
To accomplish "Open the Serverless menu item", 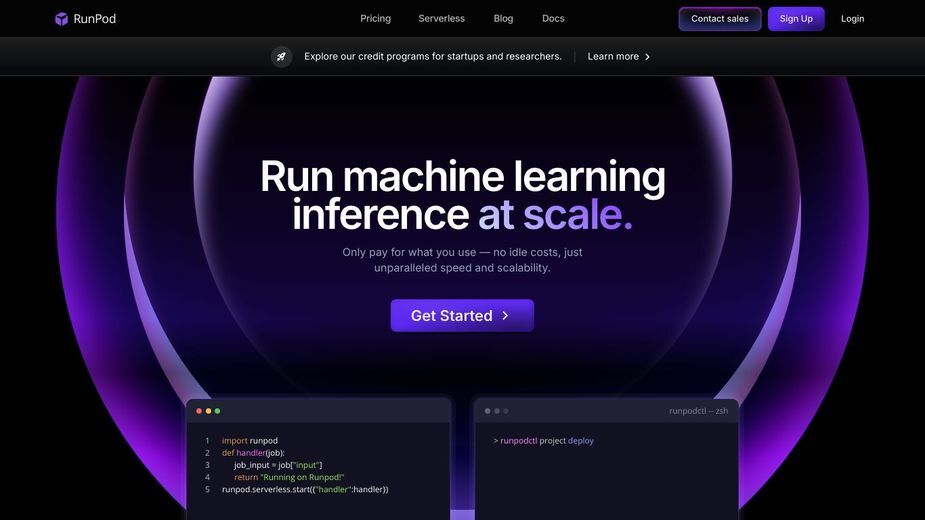I will [441, 18].
